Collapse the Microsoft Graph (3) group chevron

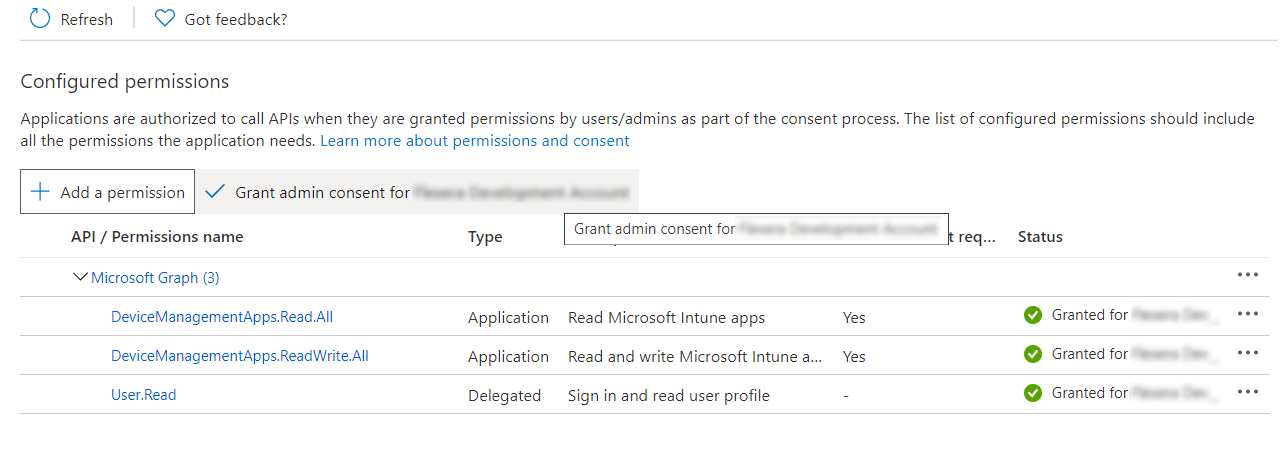(81, 277)
